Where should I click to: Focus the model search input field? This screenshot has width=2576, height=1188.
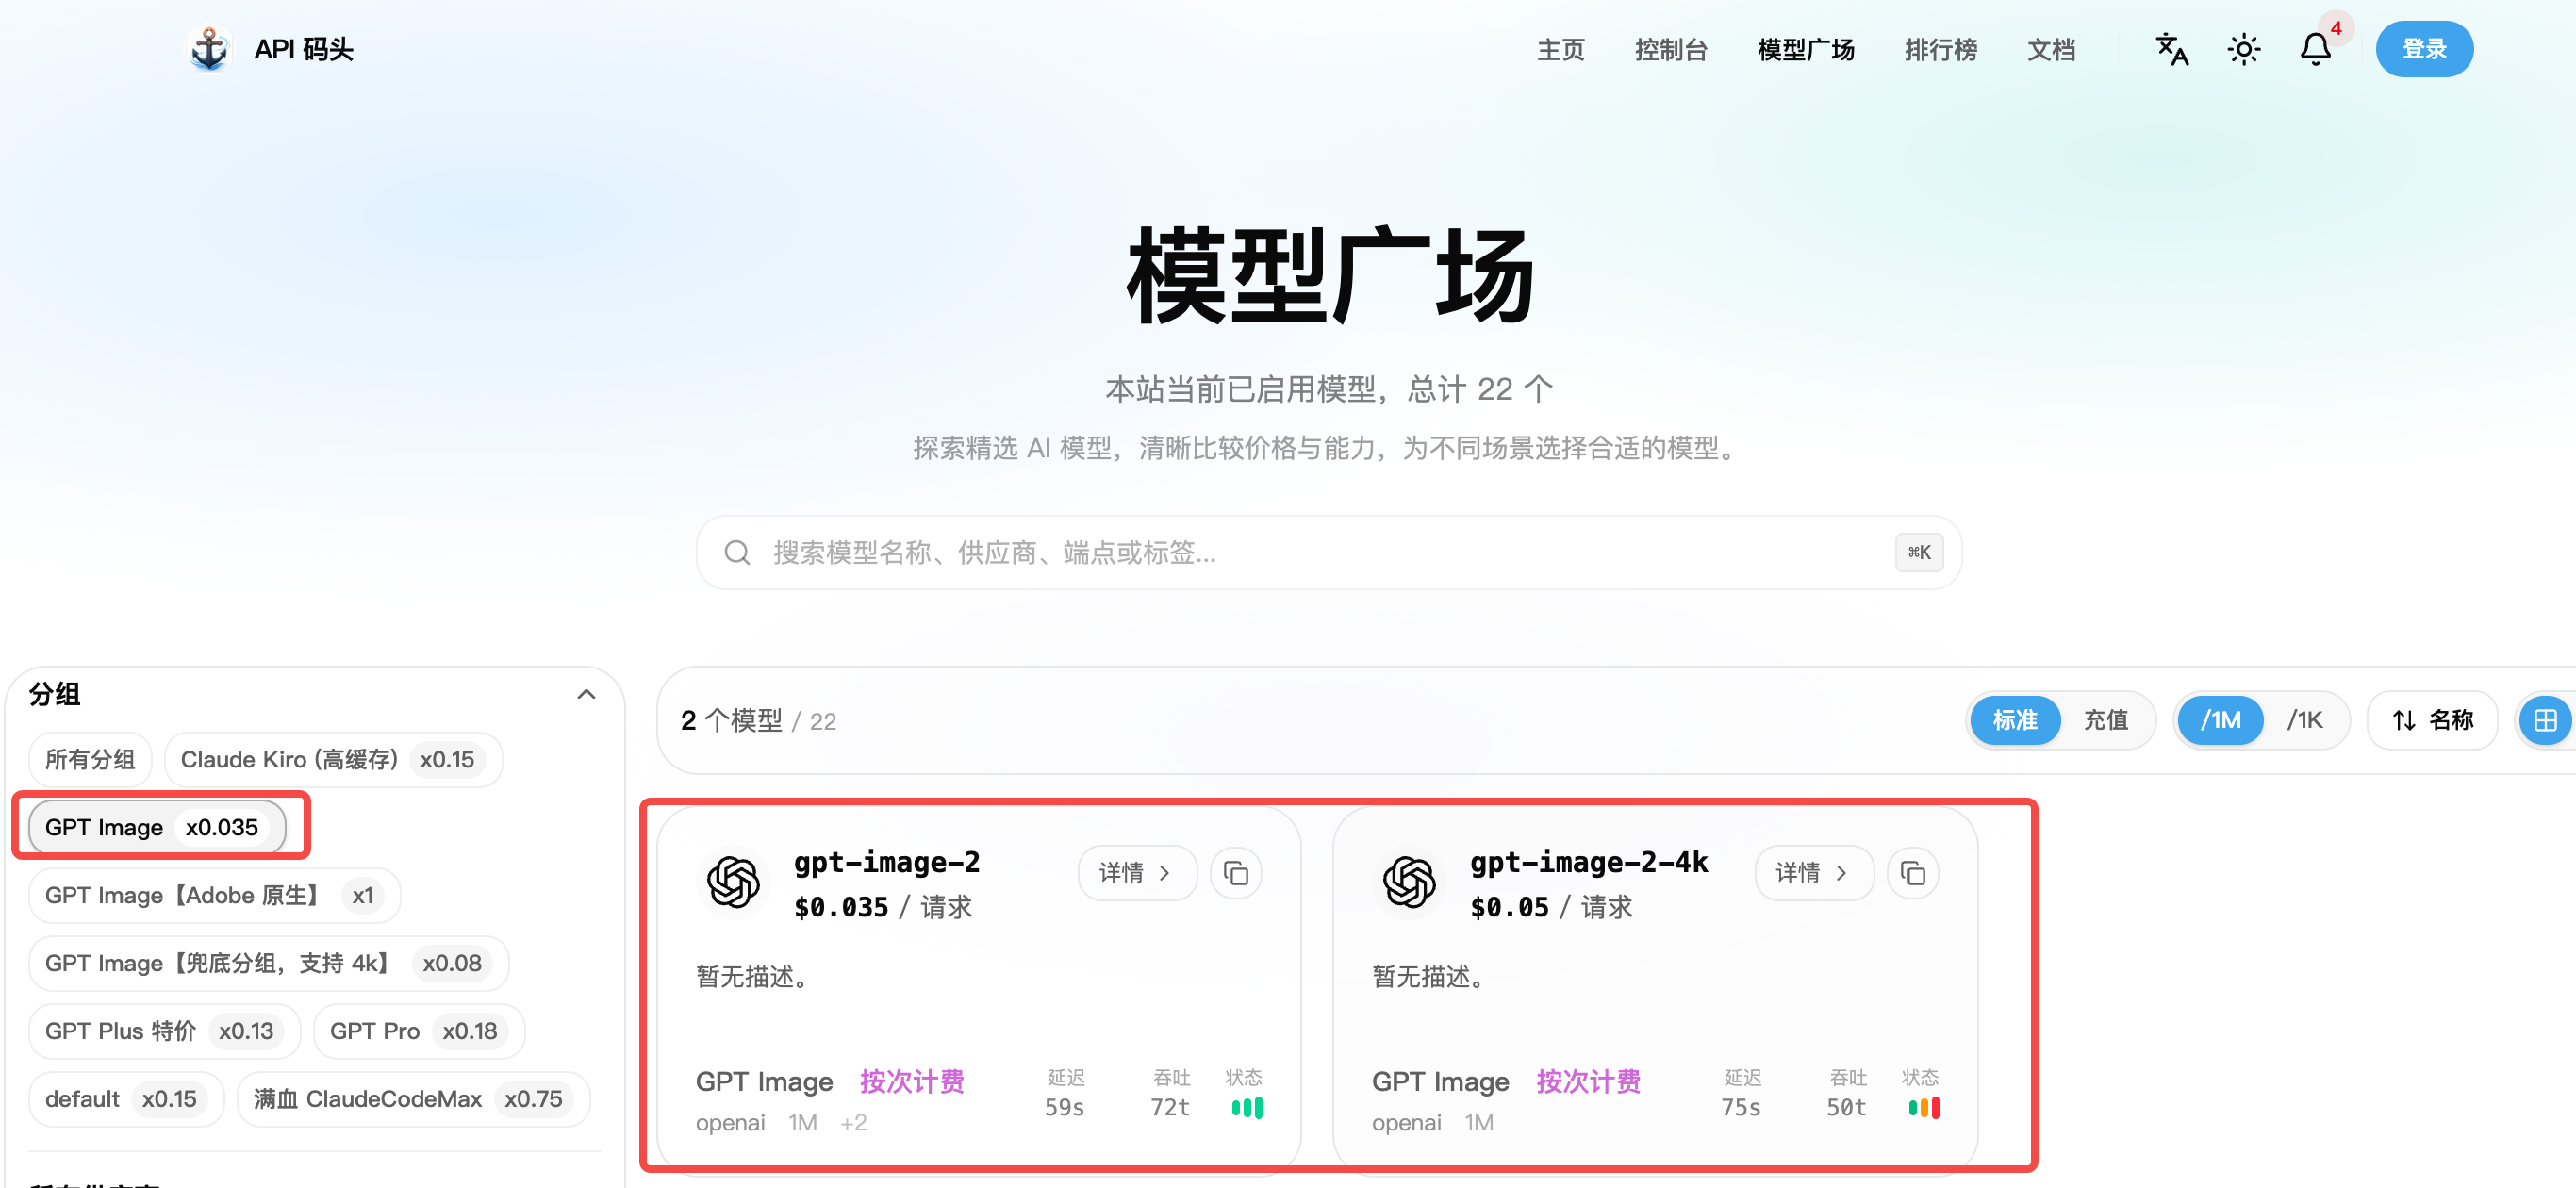1328,553
